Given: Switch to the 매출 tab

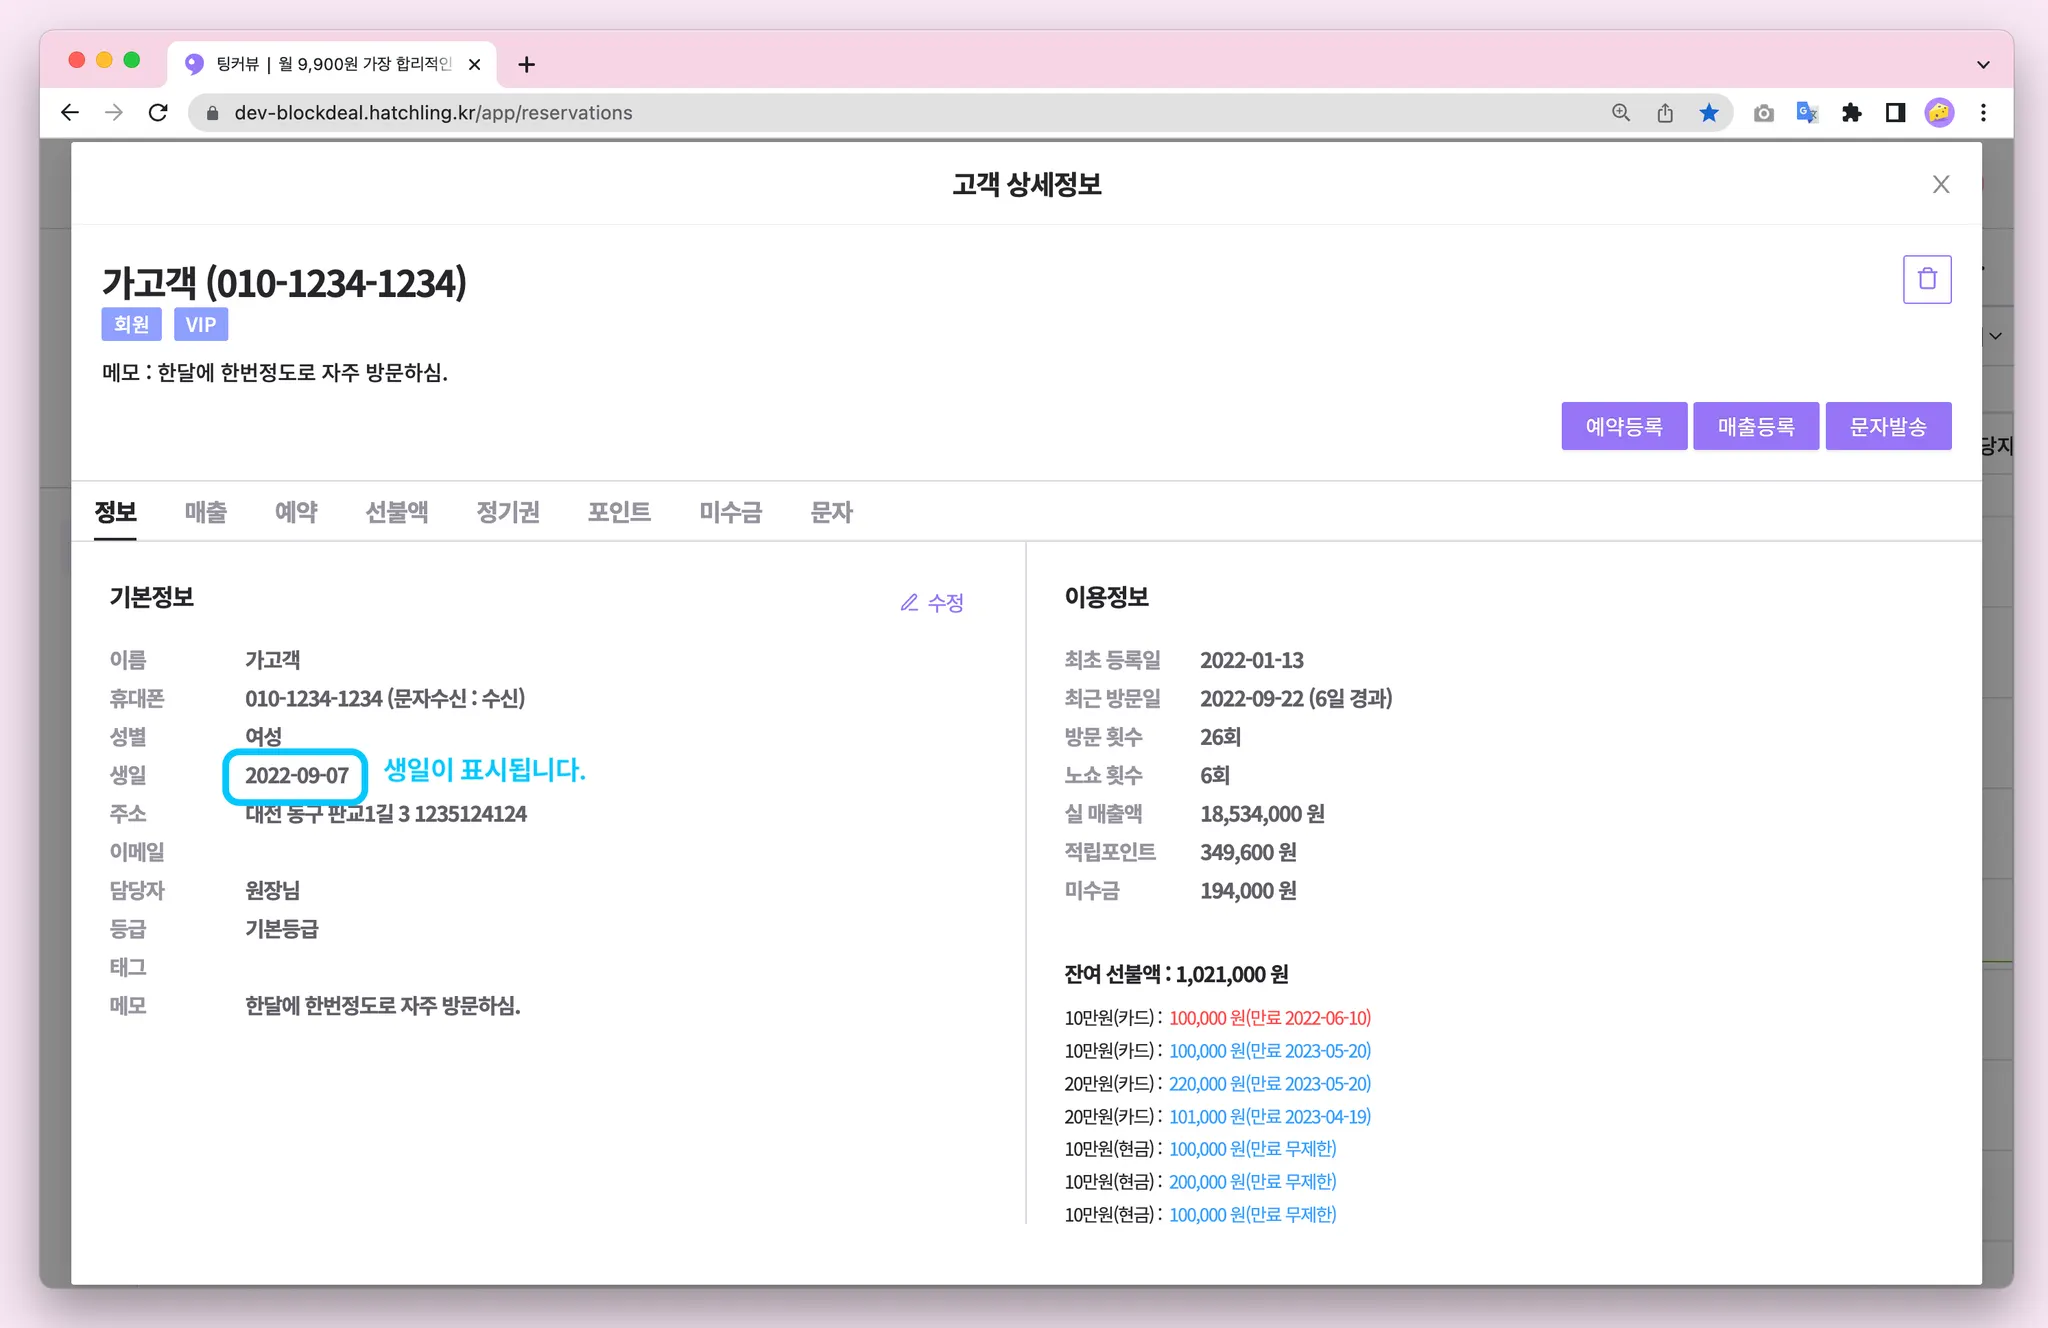Looking at the screenshot, I should coord(205,512).
